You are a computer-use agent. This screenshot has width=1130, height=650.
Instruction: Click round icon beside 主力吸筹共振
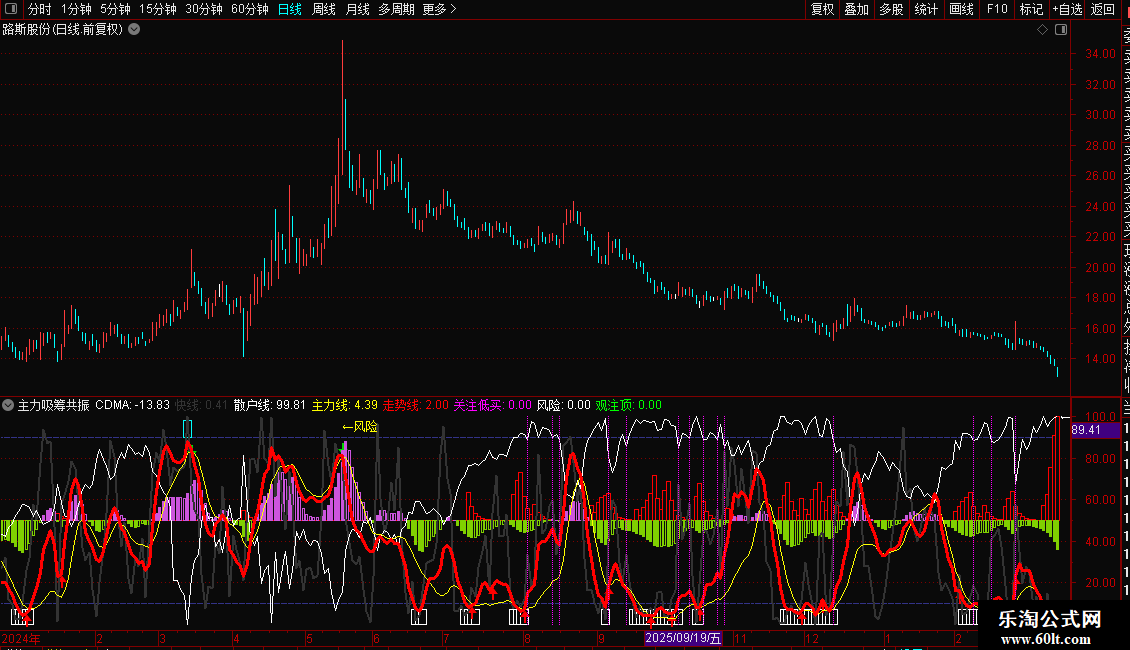[x=8, y=405]
